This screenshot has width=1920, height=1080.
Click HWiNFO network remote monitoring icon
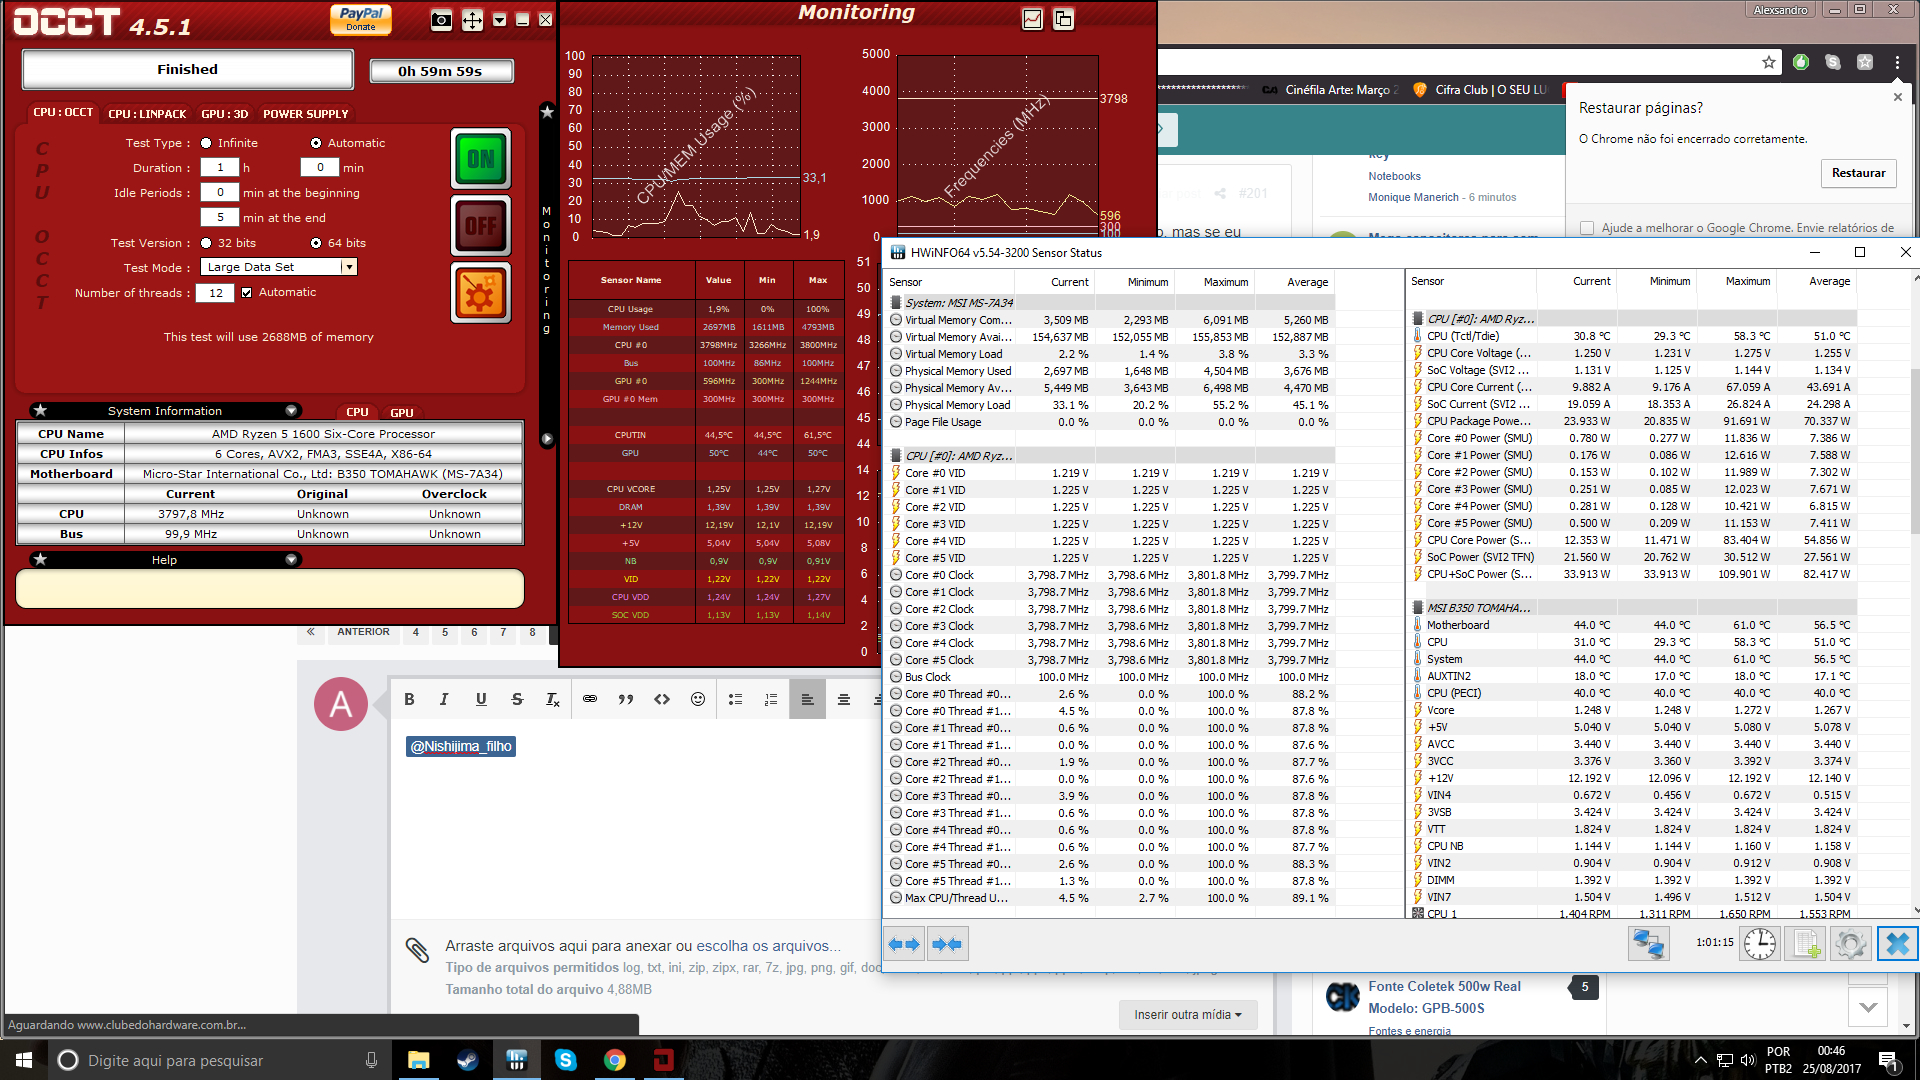pyautogui.click(x=1648, y=944)
